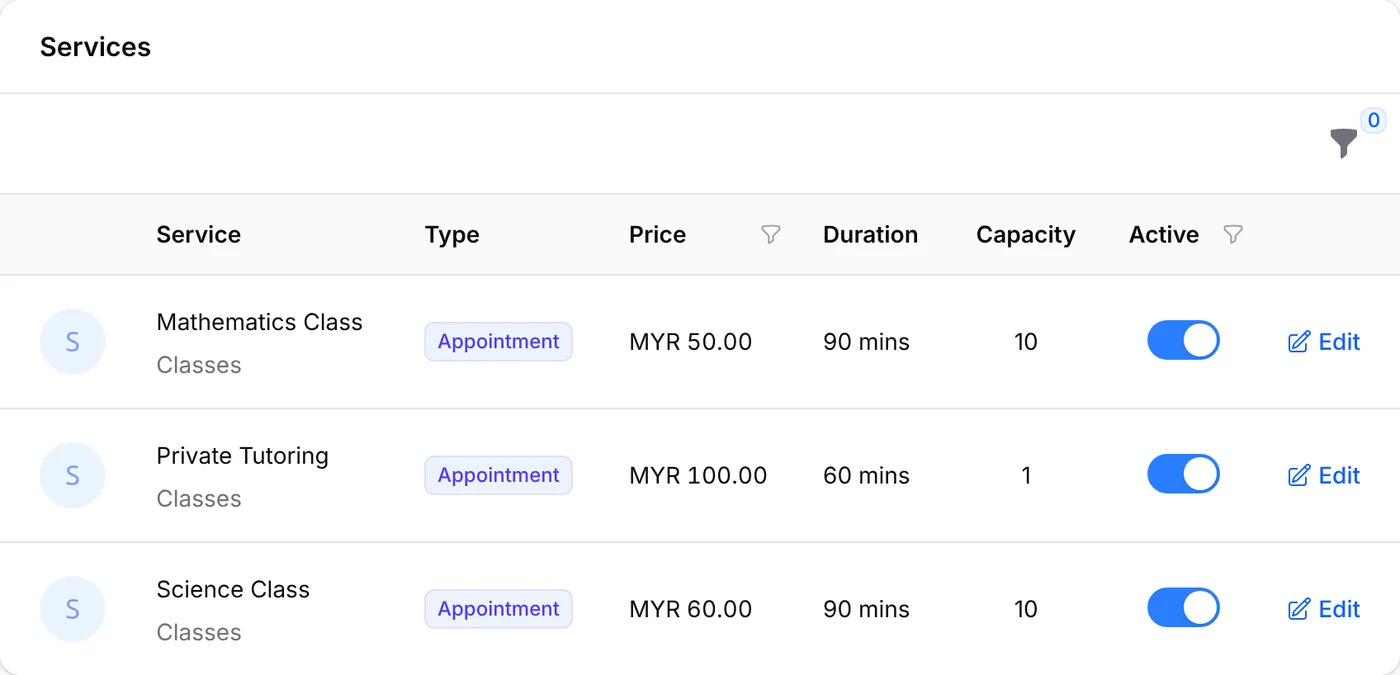Click the Appointment tag for Private Tutoring
Image resolution: width=1400 pixels, height=675 pixels.
pos(498,475)
